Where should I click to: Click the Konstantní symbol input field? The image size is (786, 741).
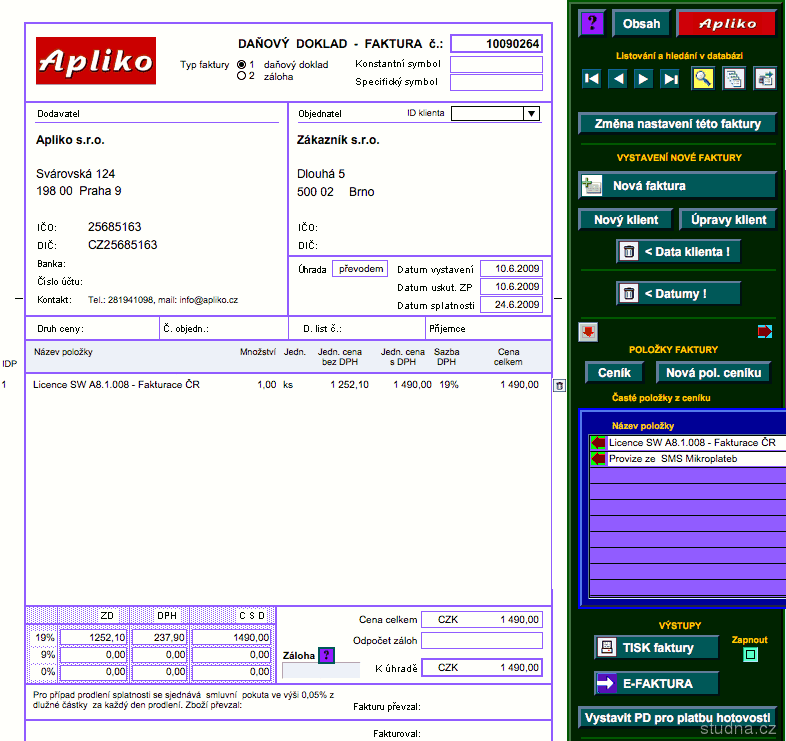coord(496,64)
